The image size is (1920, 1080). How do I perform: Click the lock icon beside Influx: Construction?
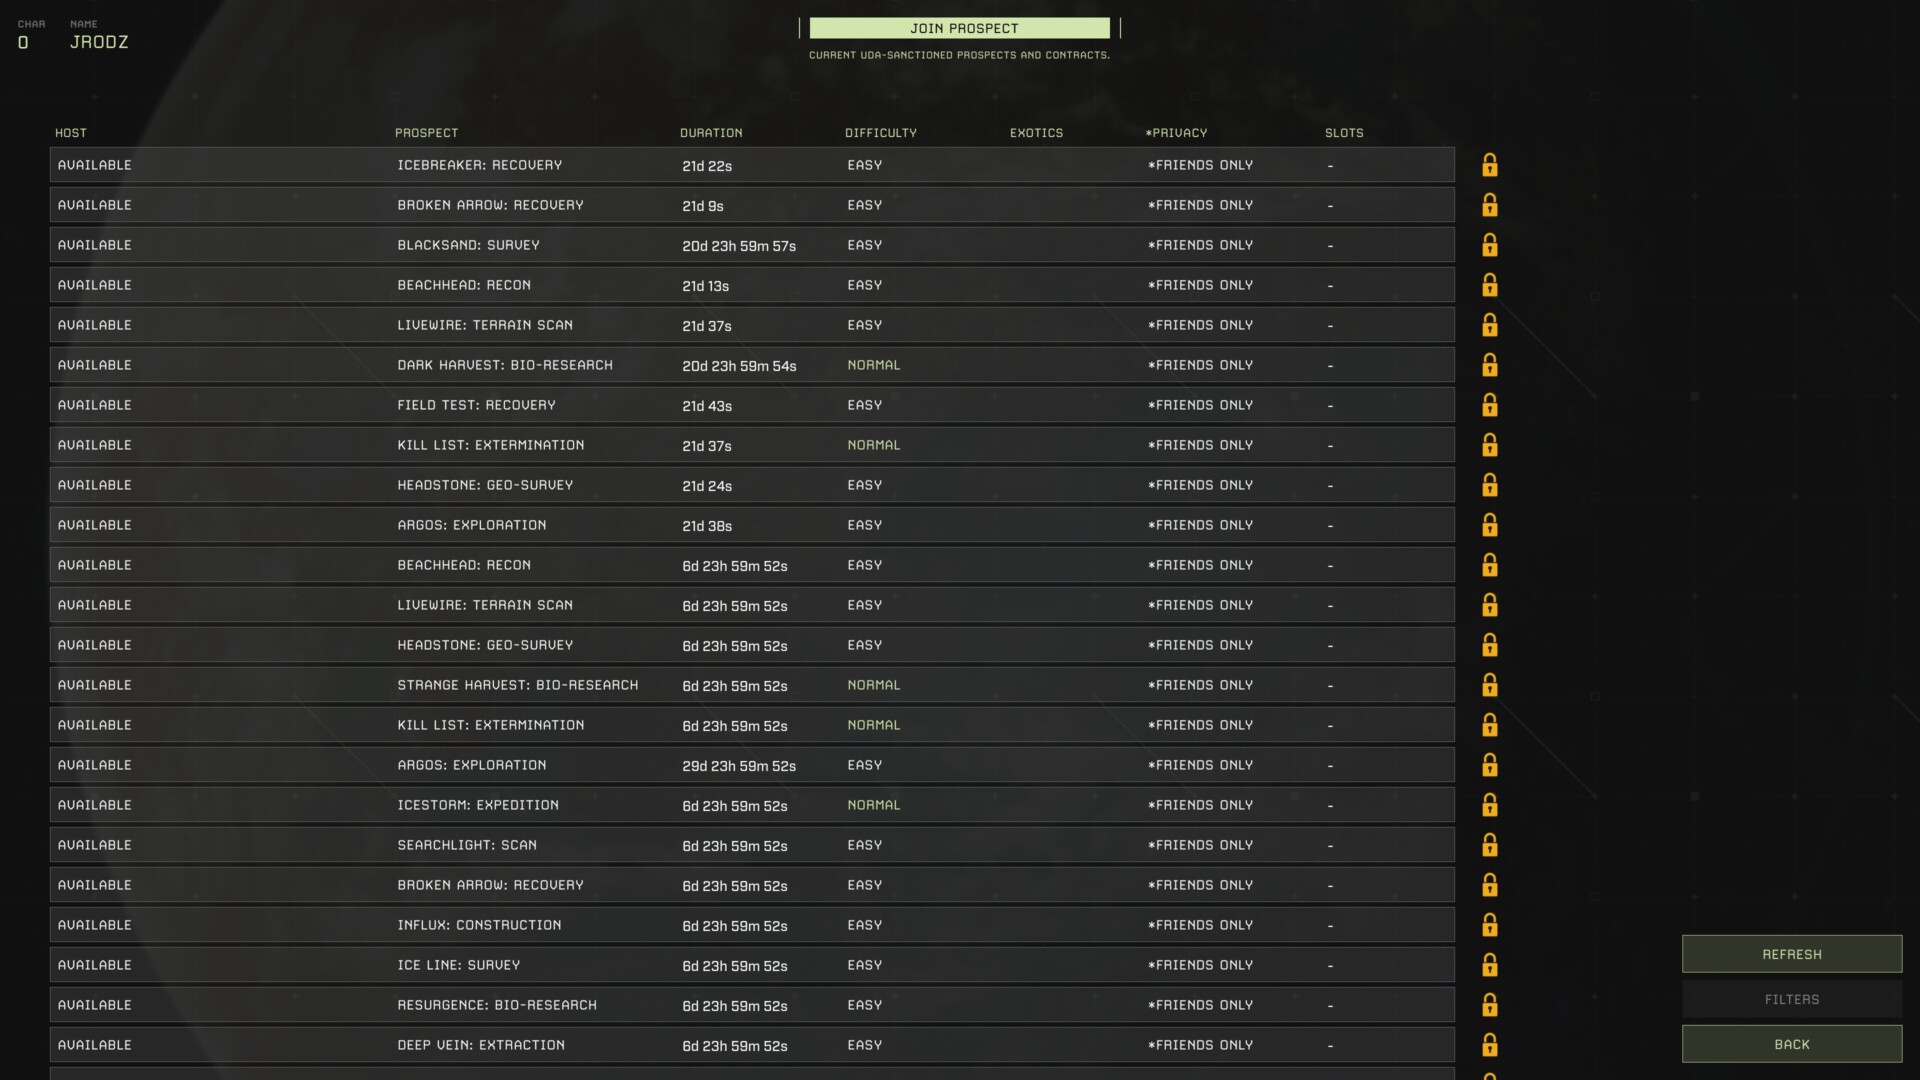1489,925
